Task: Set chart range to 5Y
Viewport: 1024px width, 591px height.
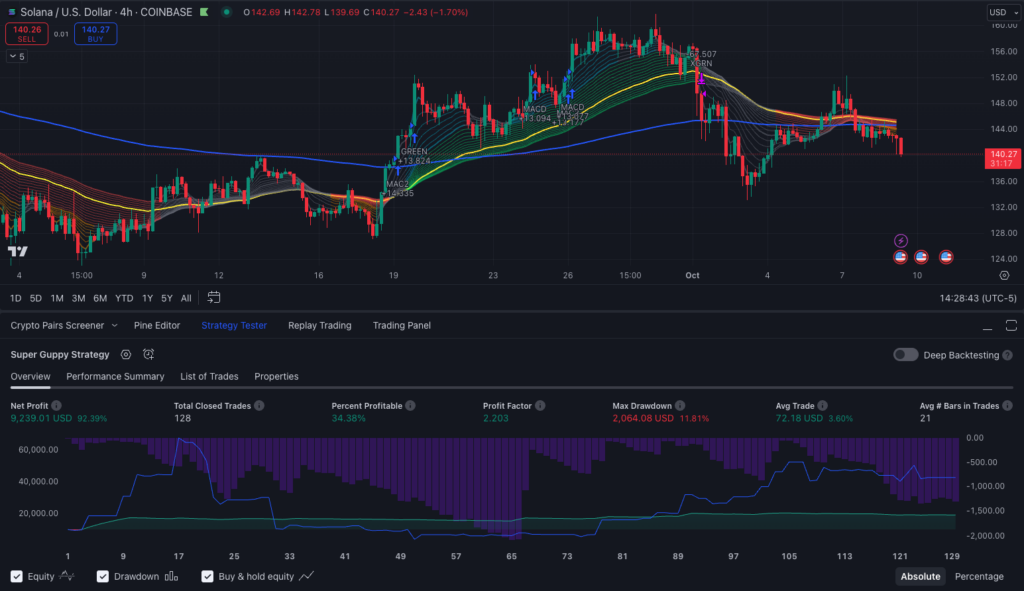Action: pyautogui.click(x=167, y=298)
